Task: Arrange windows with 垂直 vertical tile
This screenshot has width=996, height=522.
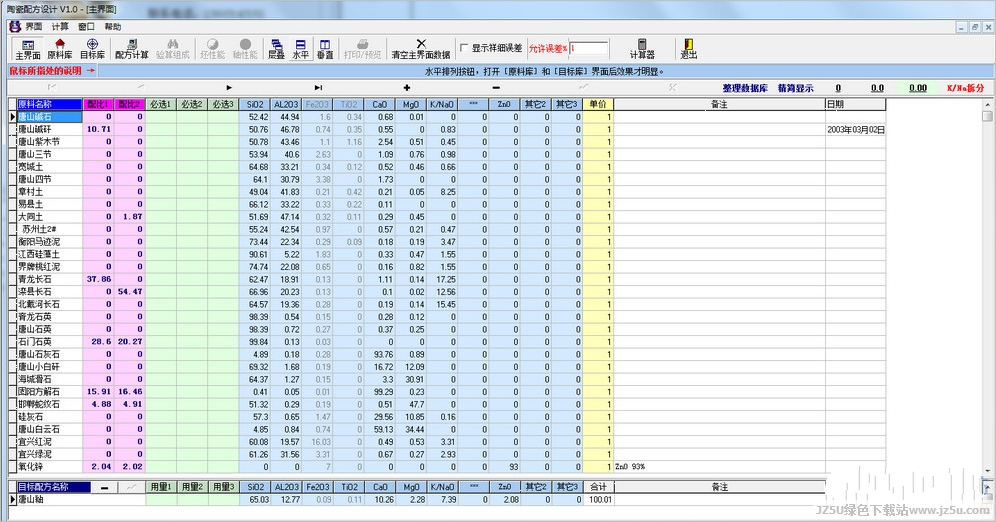Action: click(325, 49)
